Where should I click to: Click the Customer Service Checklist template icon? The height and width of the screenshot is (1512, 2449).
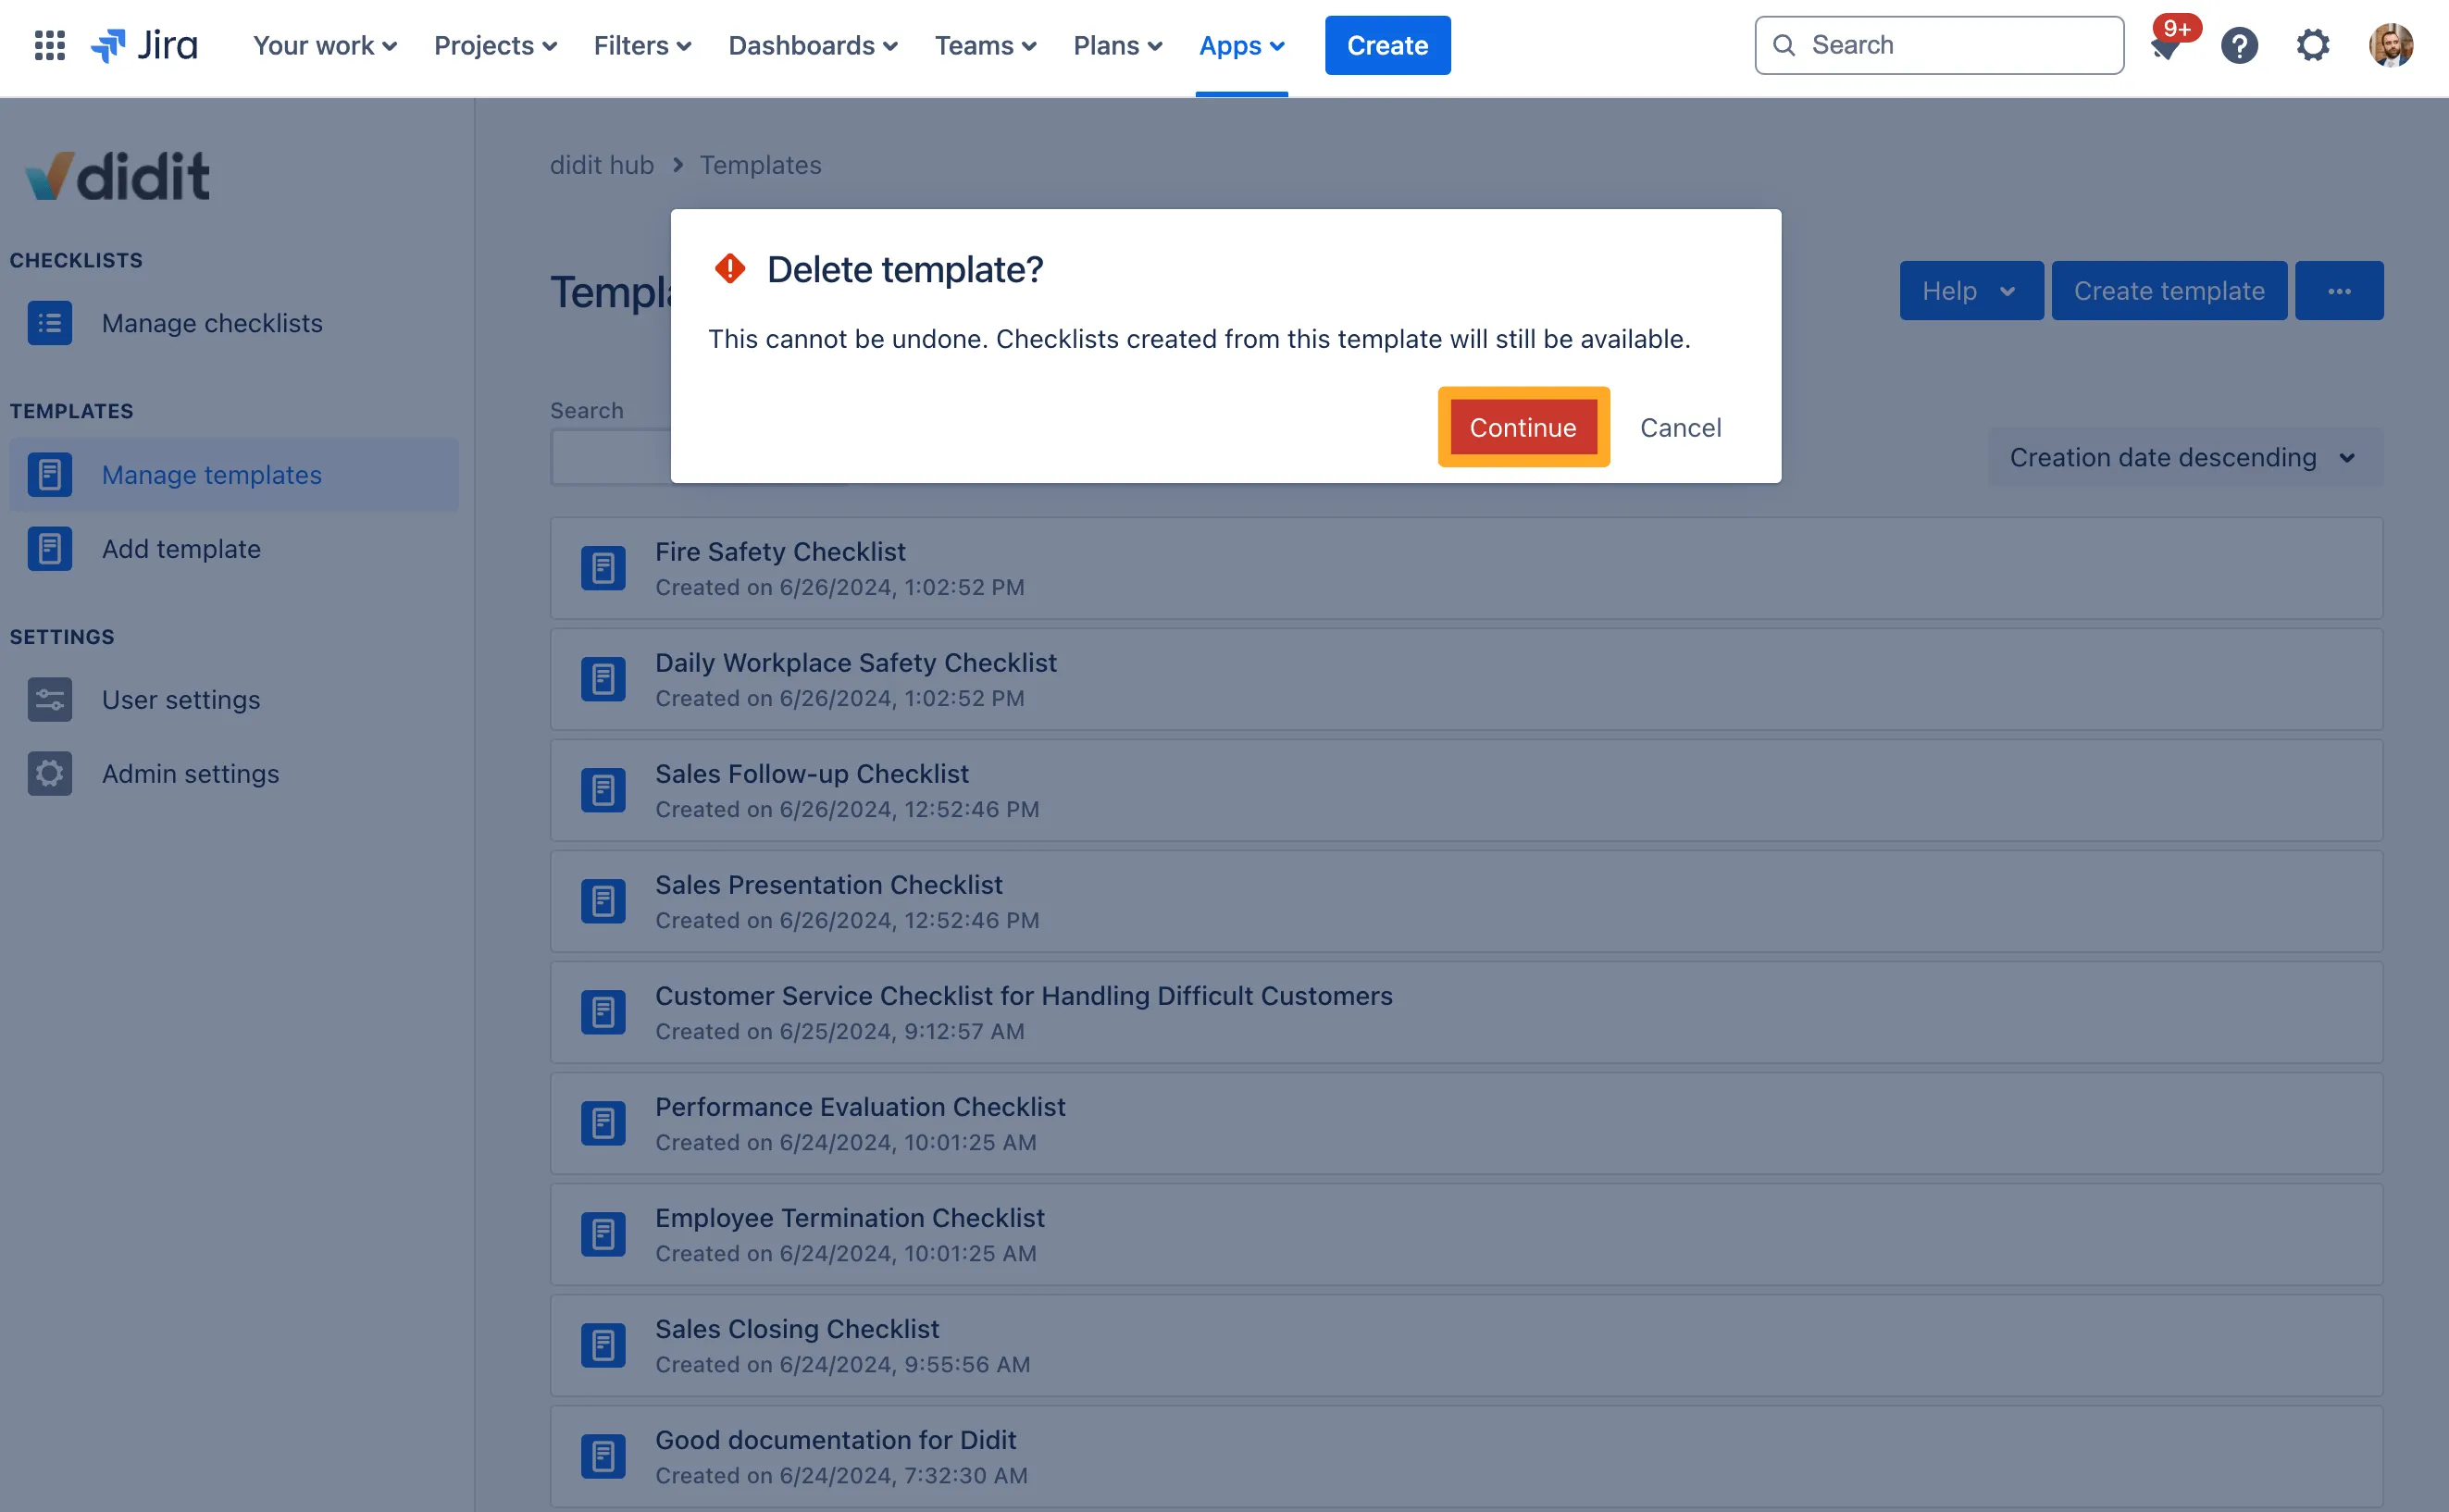click(603, 1012)
